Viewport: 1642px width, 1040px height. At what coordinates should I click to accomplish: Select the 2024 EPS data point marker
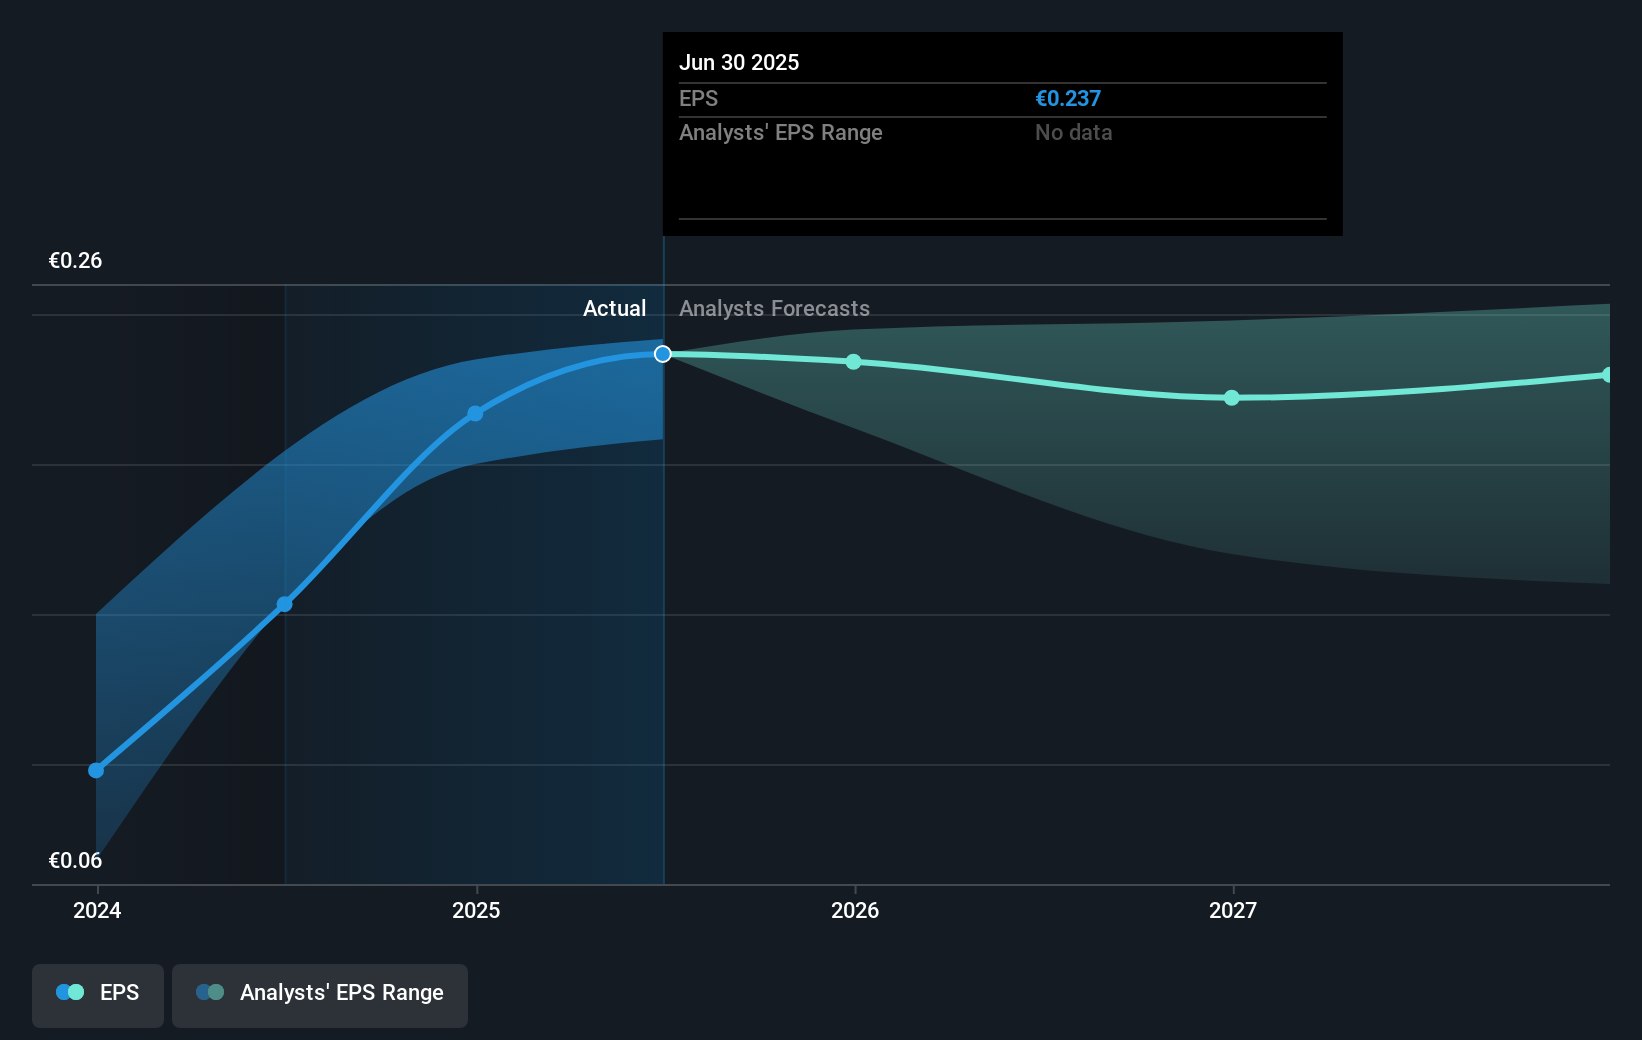point(95,770)
